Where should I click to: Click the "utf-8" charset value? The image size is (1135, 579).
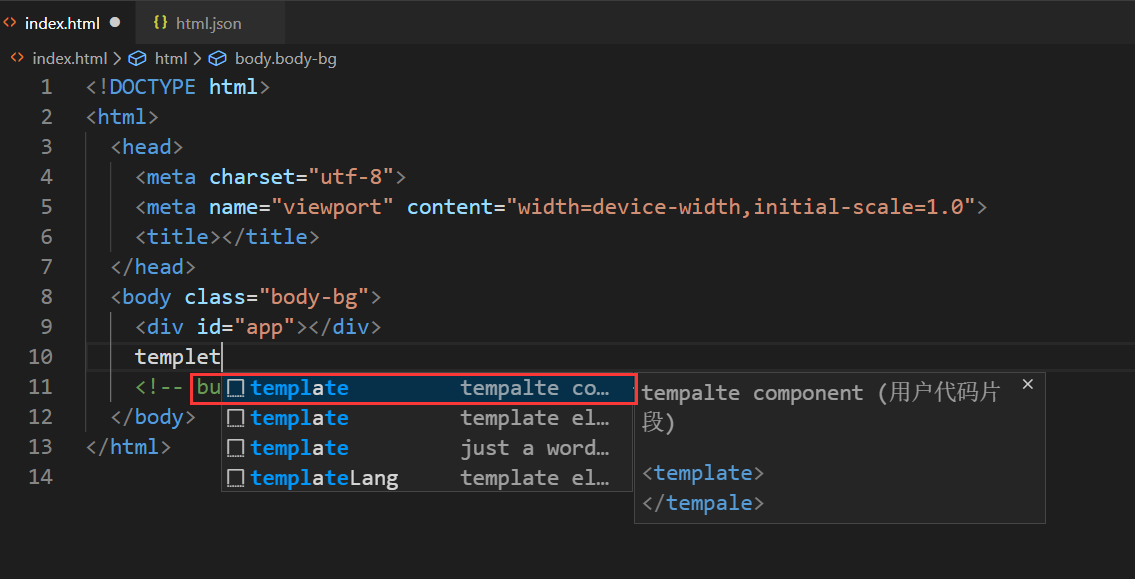click(x=351, y=177)
